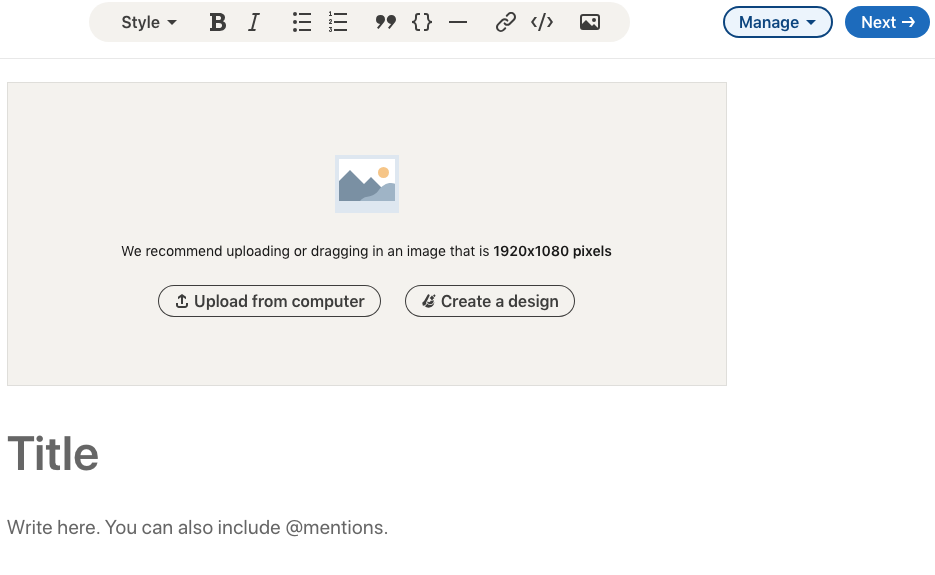Open the Style dropdown
The image size is (935, 575).
click(149, 23)
